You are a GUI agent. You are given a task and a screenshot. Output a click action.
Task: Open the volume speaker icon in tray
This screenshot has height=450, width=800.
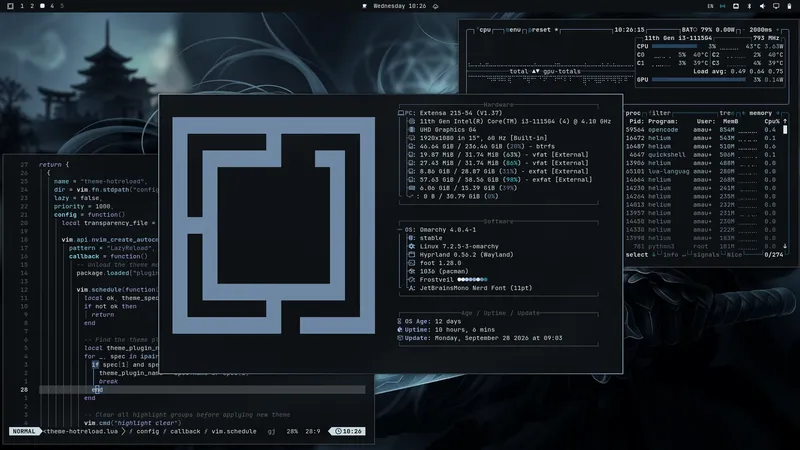[762, 6]
